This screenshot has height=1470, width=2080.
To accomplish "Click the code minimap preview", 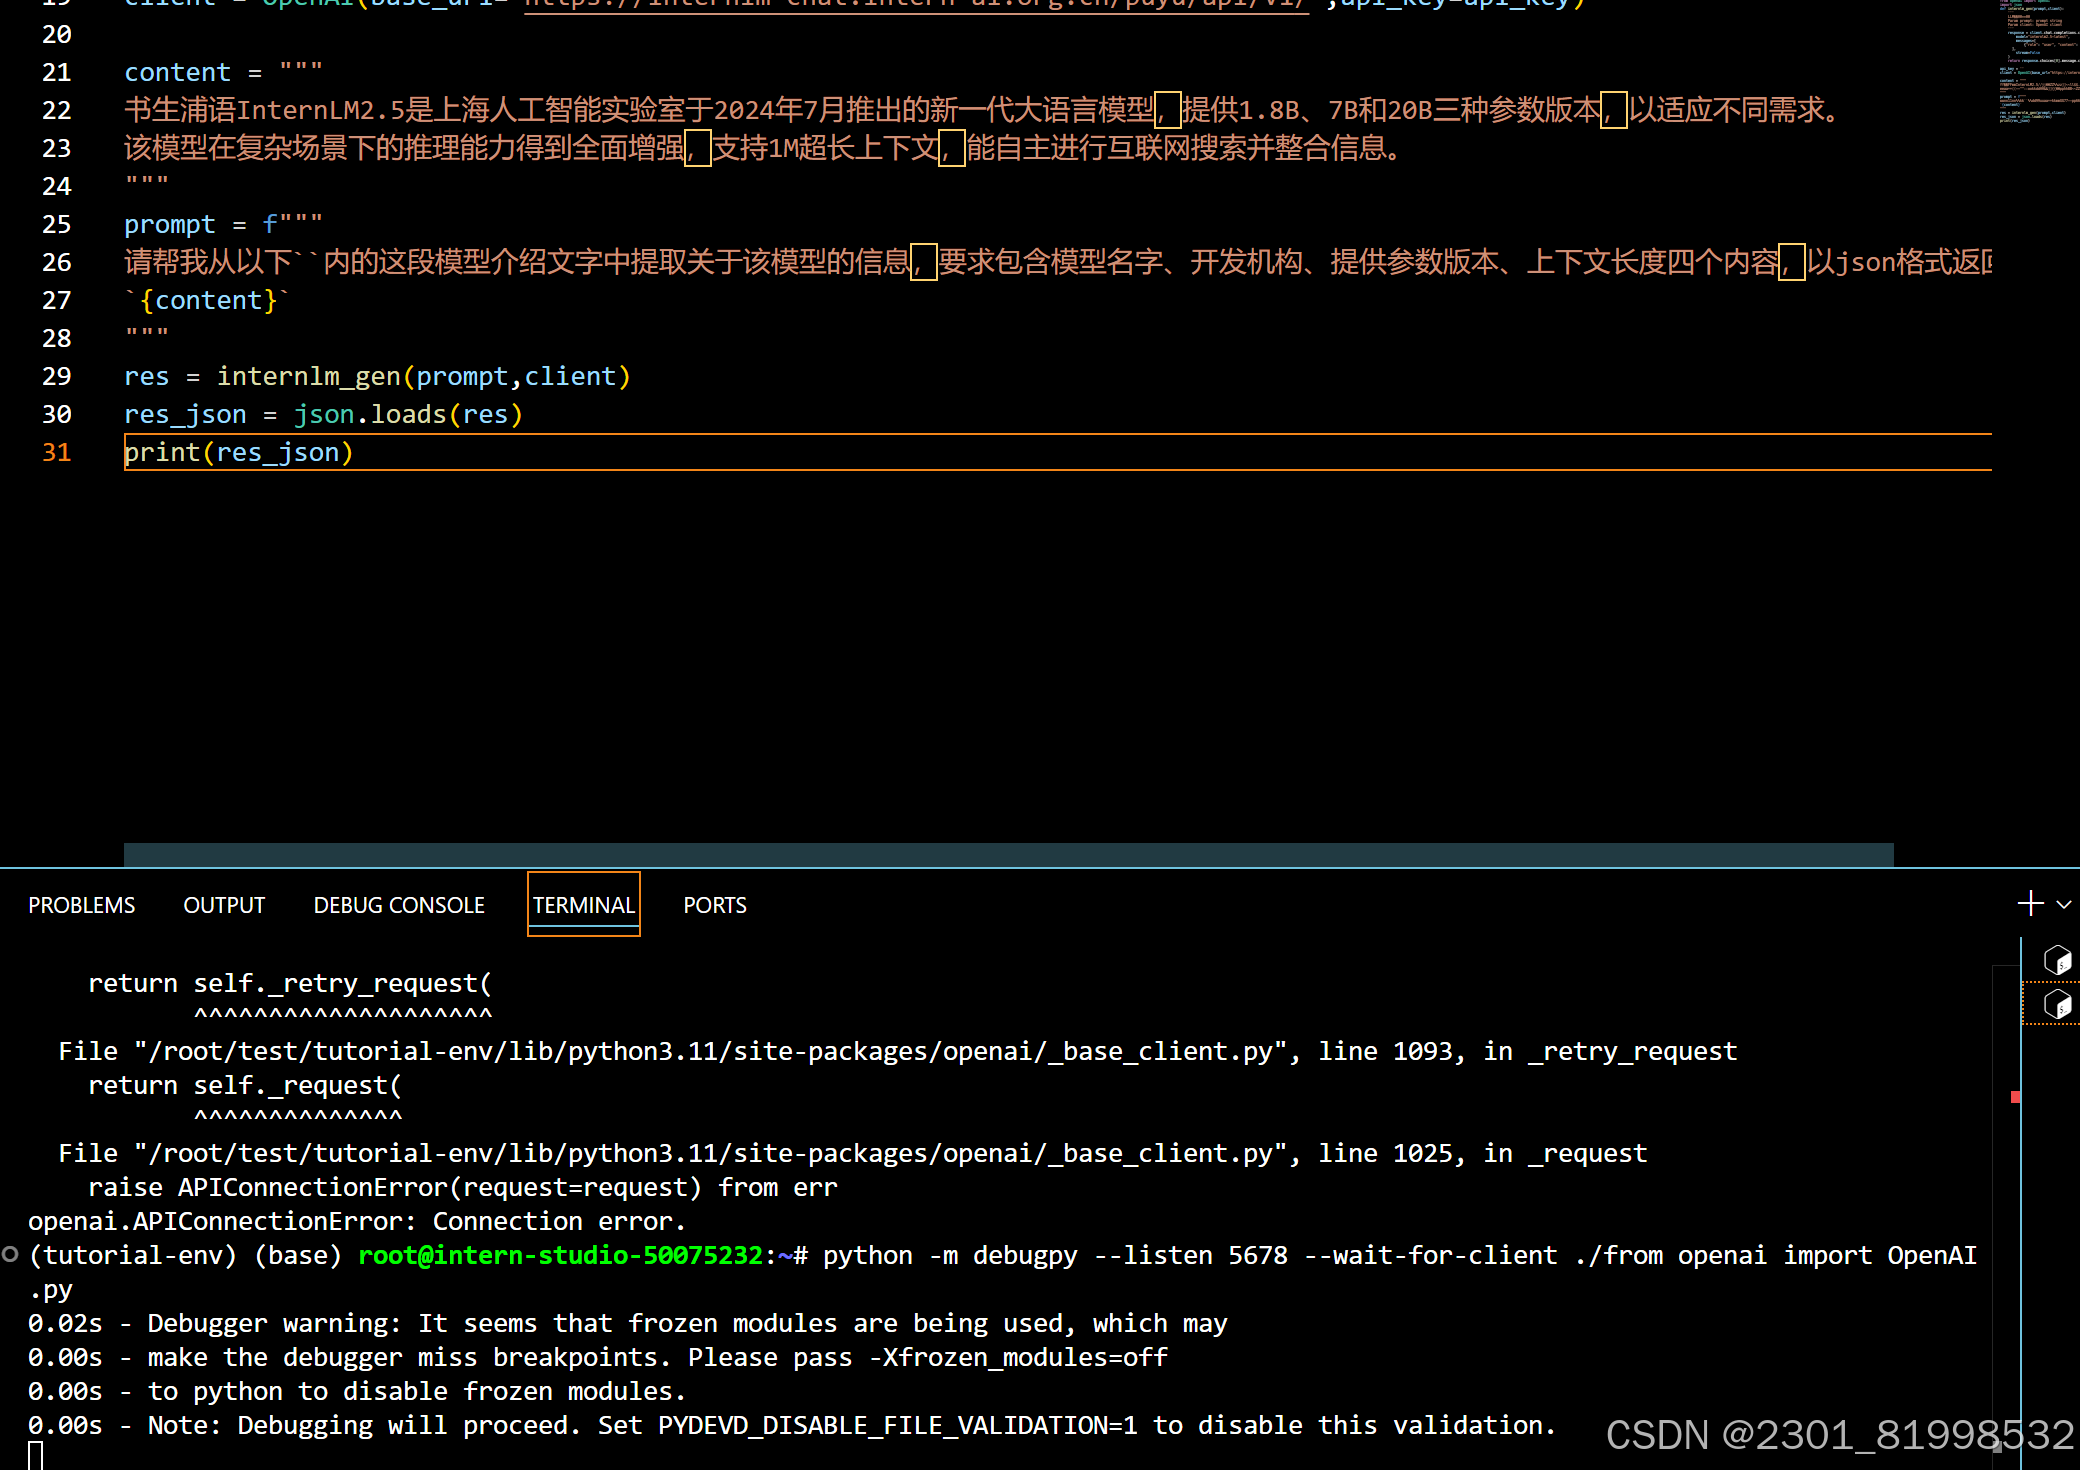I will click(x=2038, y=60).
